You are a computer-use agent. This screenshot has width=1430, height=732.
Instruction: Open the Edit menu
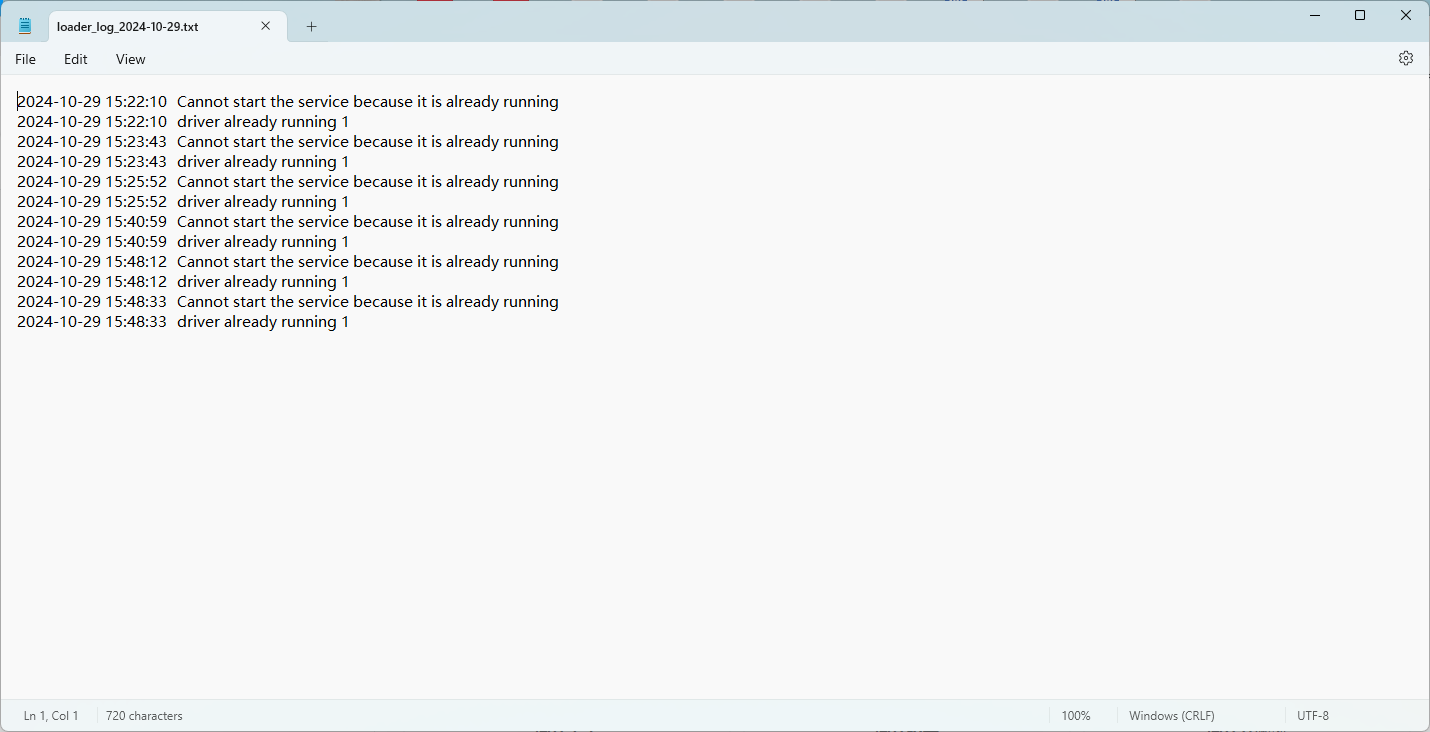pyautogui.click(x=76, y=59)
